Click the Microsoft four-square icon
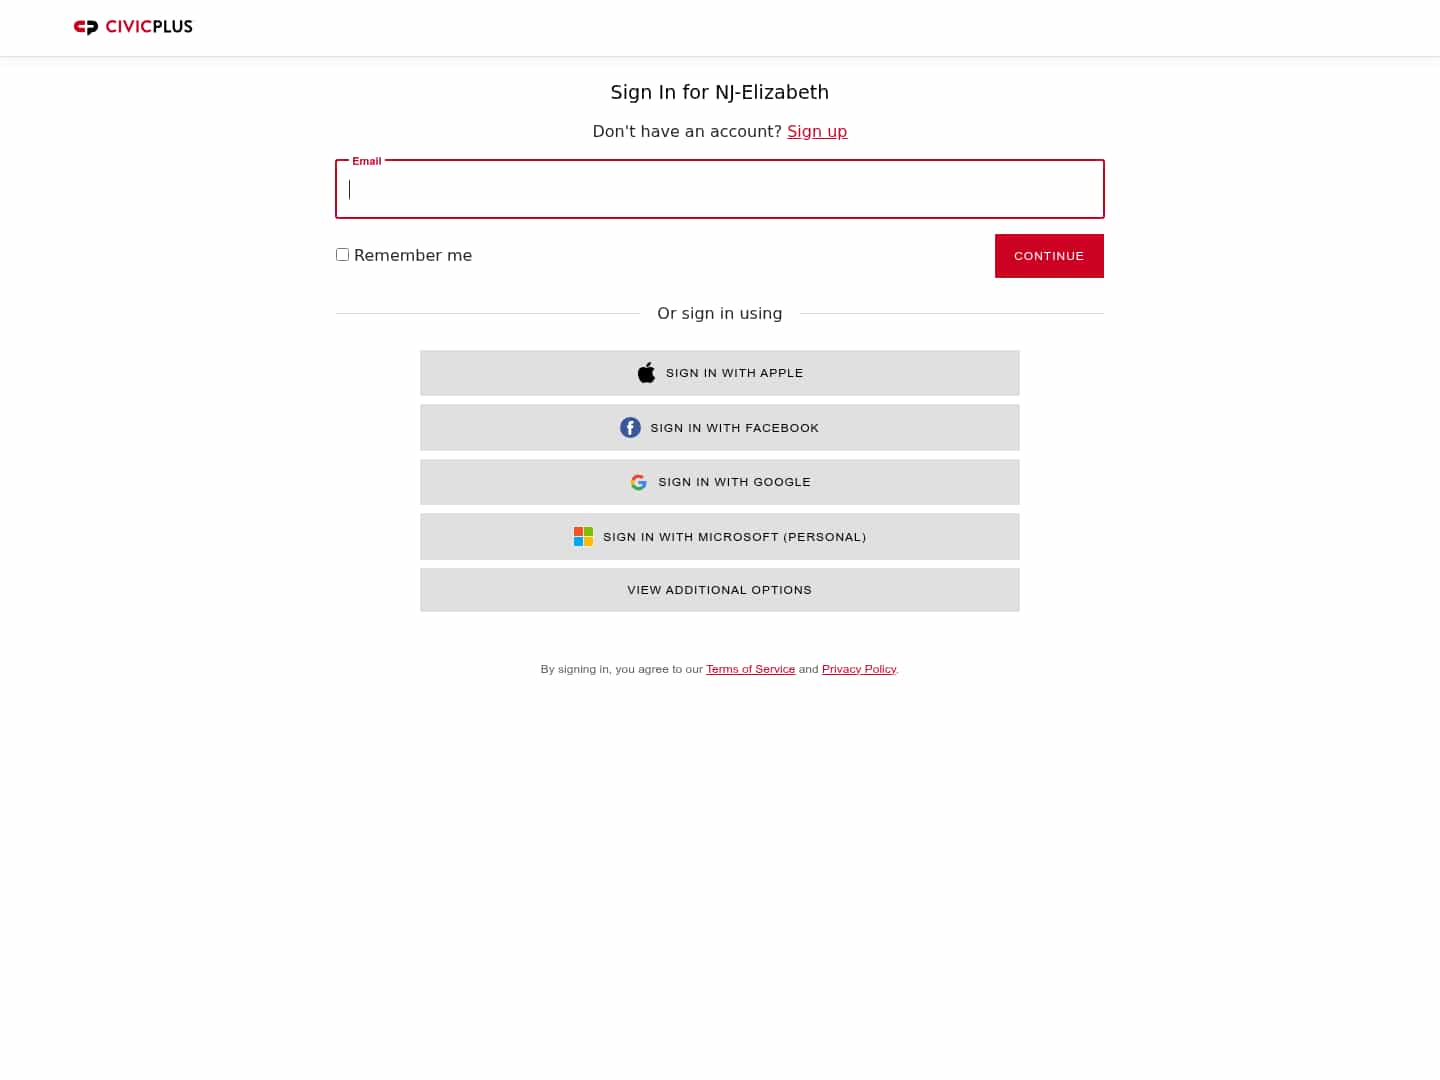 [583, 536]
